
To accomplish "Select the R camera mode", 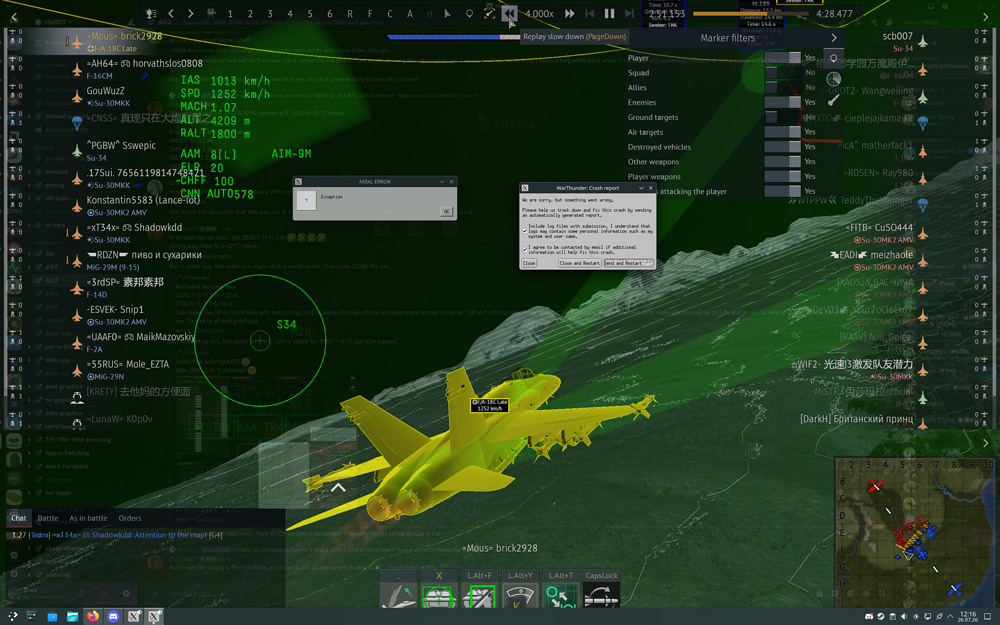I will 349,13.
